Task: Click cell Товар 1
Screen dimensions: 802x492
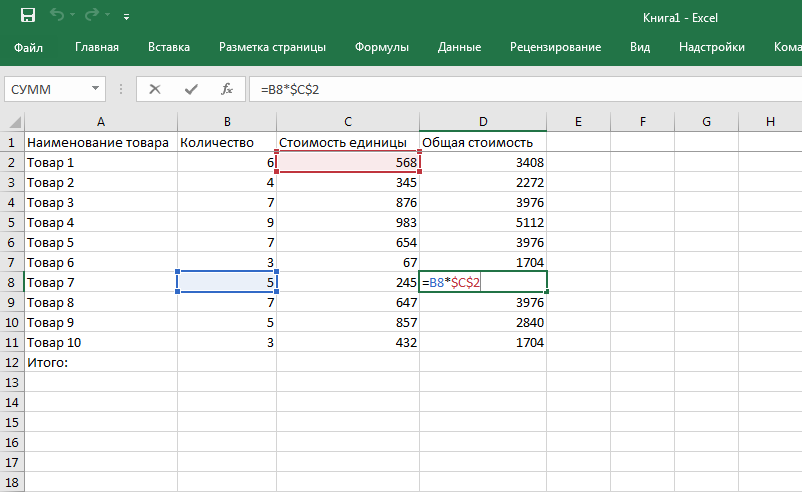Action: [x=101, y=163]
